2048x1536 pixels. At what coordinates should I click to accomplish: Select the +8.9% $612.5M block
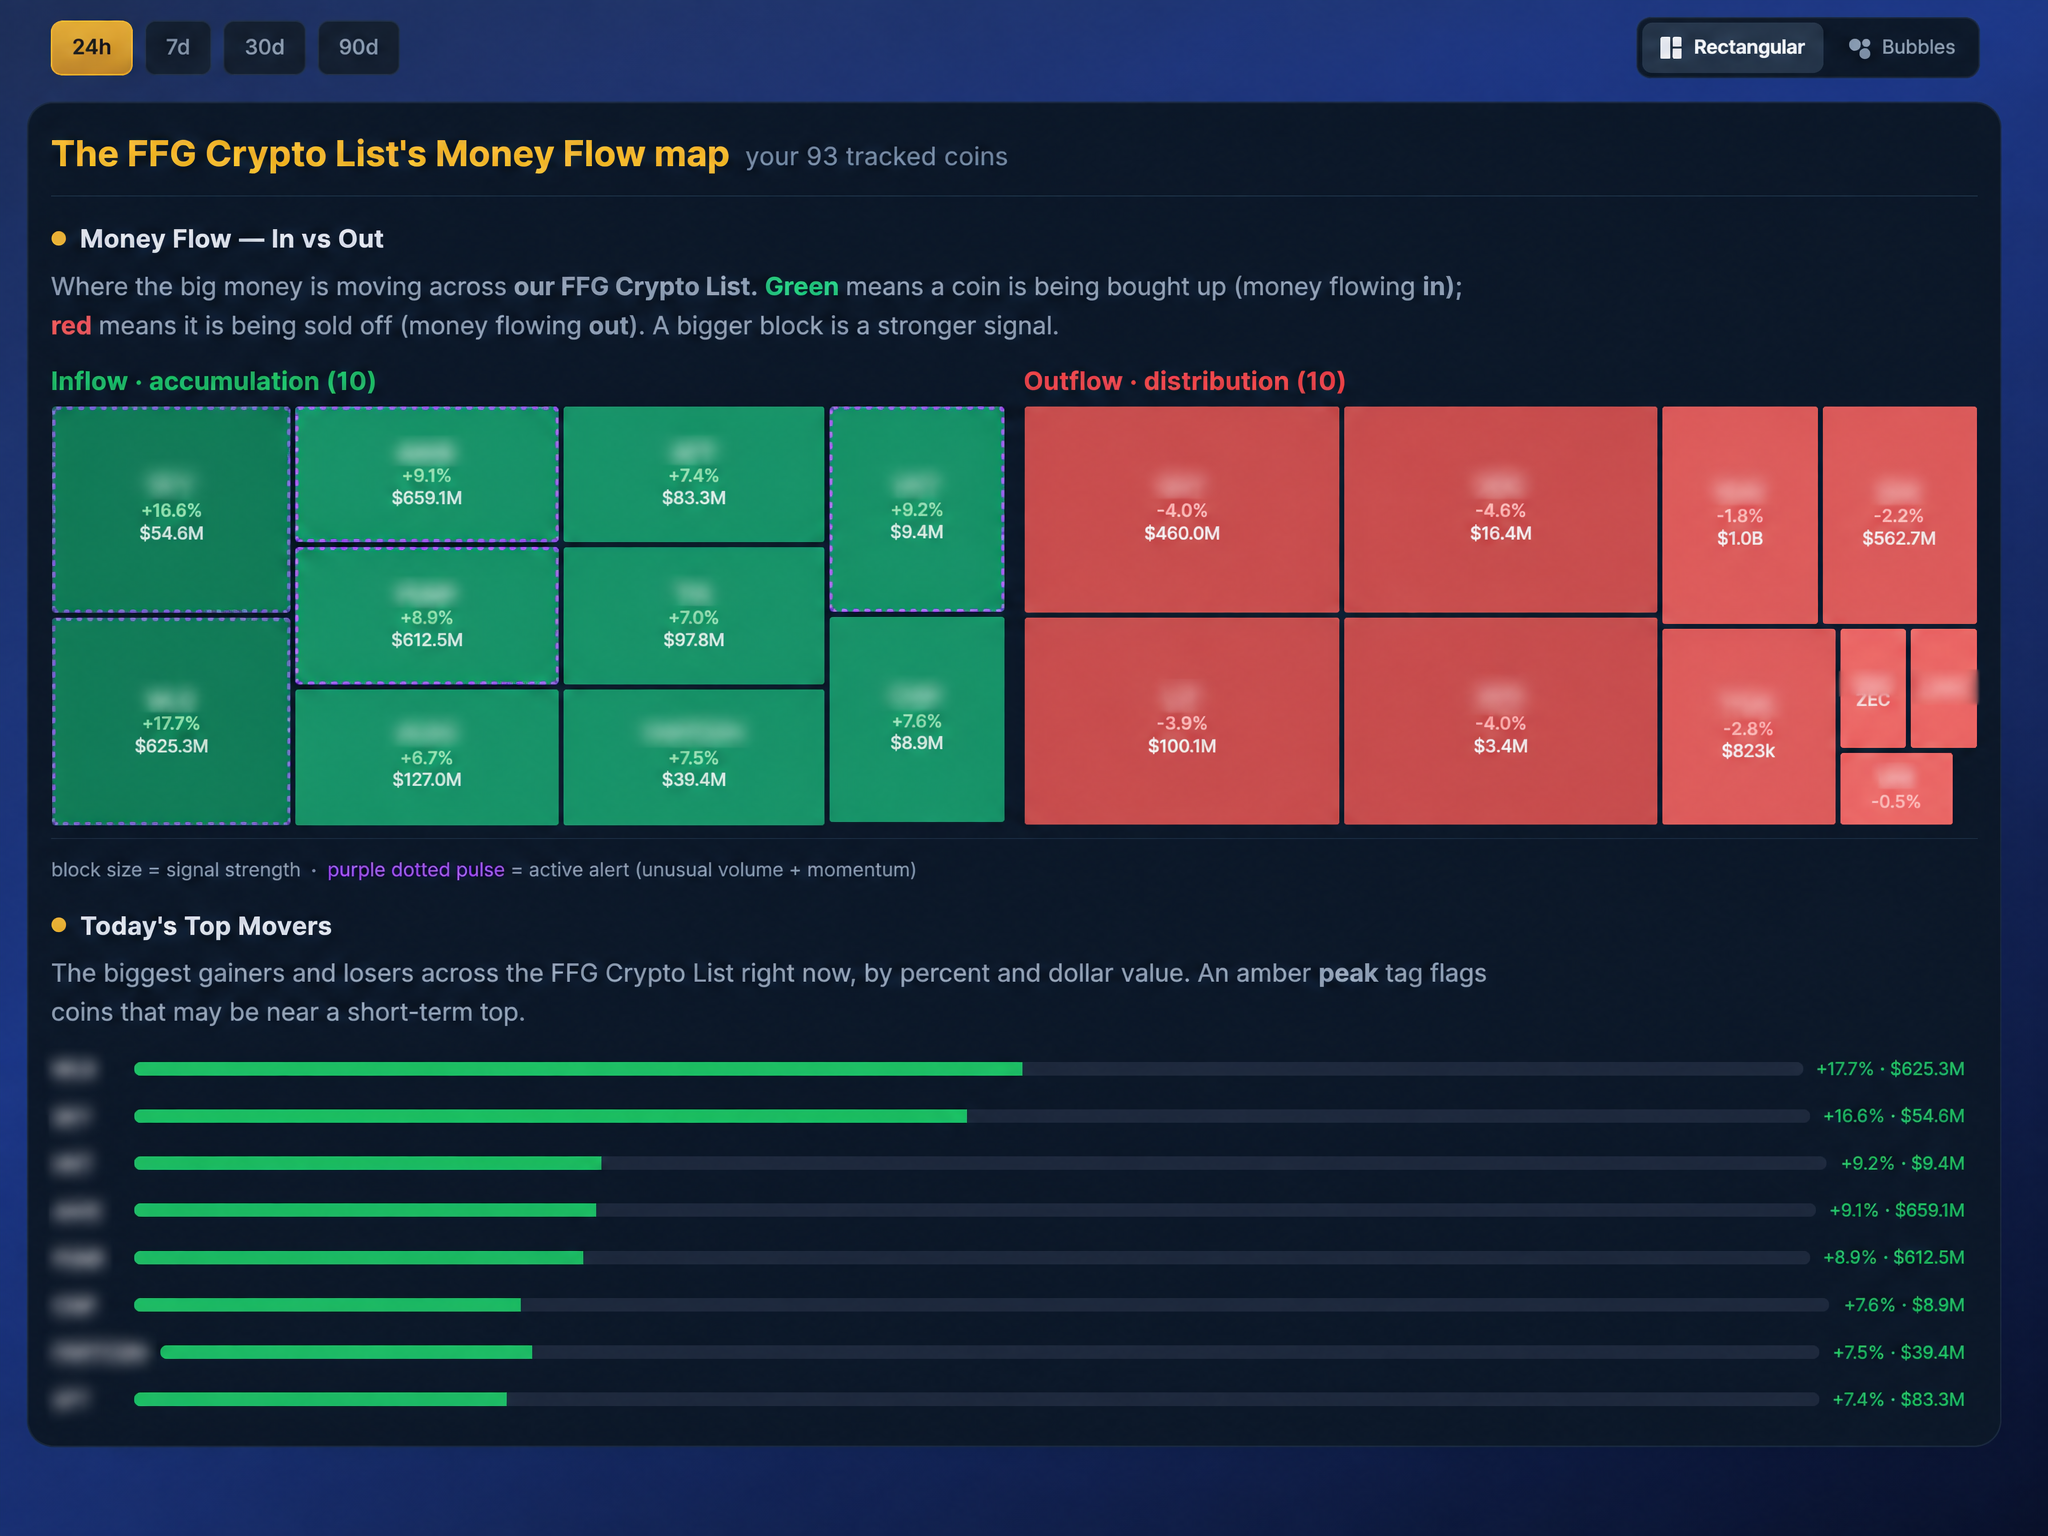pyautogui.click(x=427, y=616)
